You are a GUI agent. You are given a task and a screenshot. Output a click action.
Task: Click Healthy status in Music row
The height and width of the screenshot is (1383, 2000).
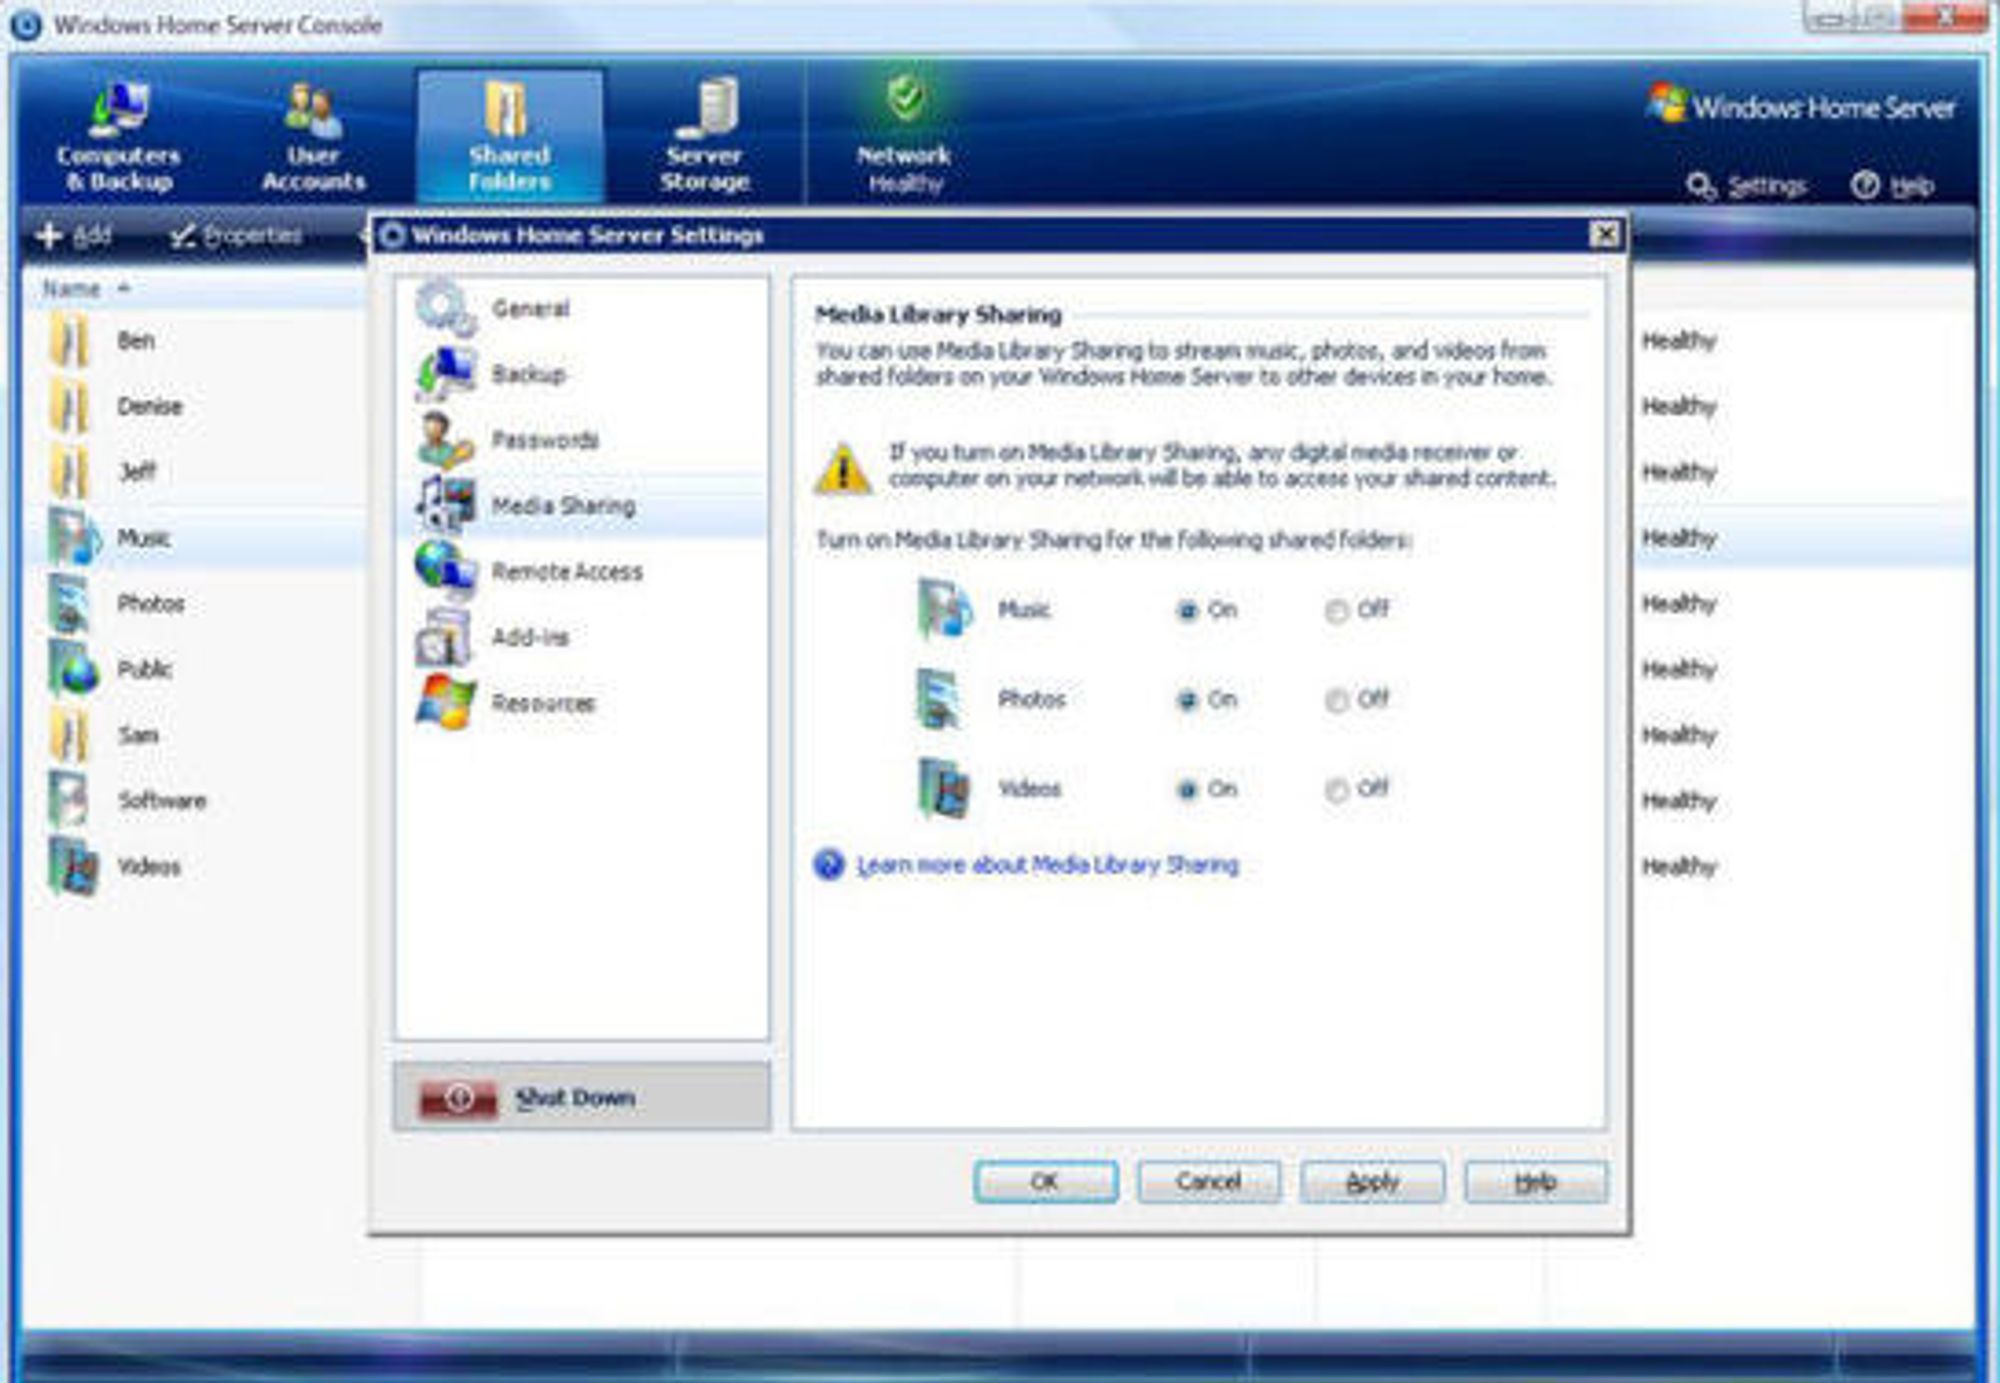1679,538
